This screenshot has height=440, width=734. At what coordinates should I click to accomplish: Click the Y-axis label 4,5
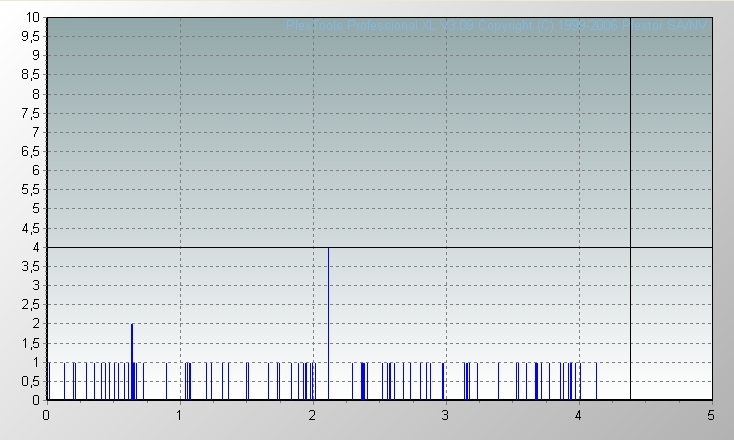(x=31, y=228)
